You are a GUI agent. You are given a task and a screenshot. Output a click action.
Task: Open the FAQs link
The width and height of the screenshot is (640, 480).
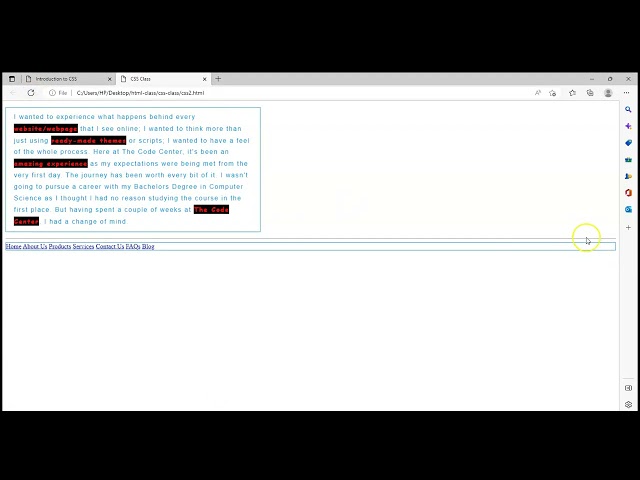coord(133,247)
